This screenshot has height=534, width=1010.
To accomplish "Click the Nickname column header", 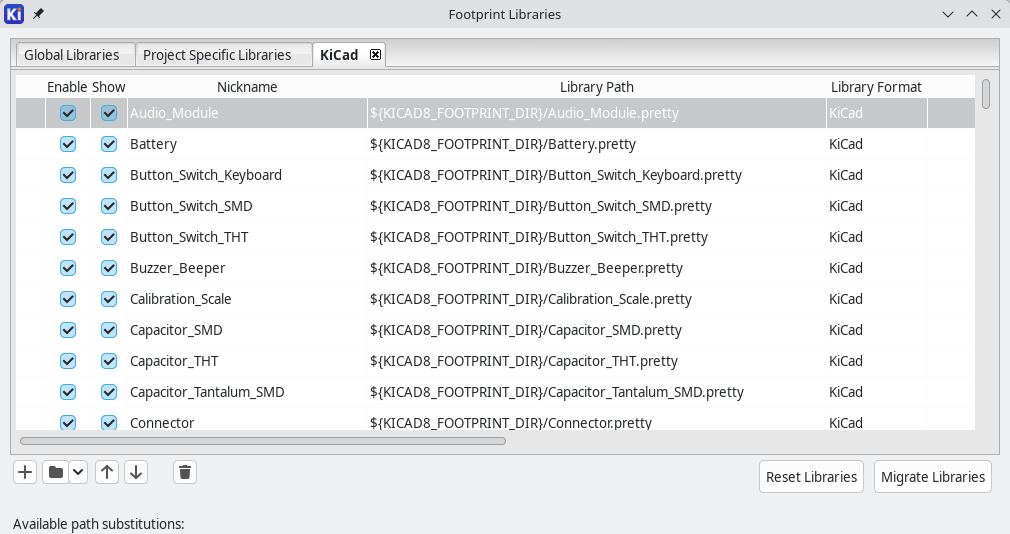I will coord(247,87).
